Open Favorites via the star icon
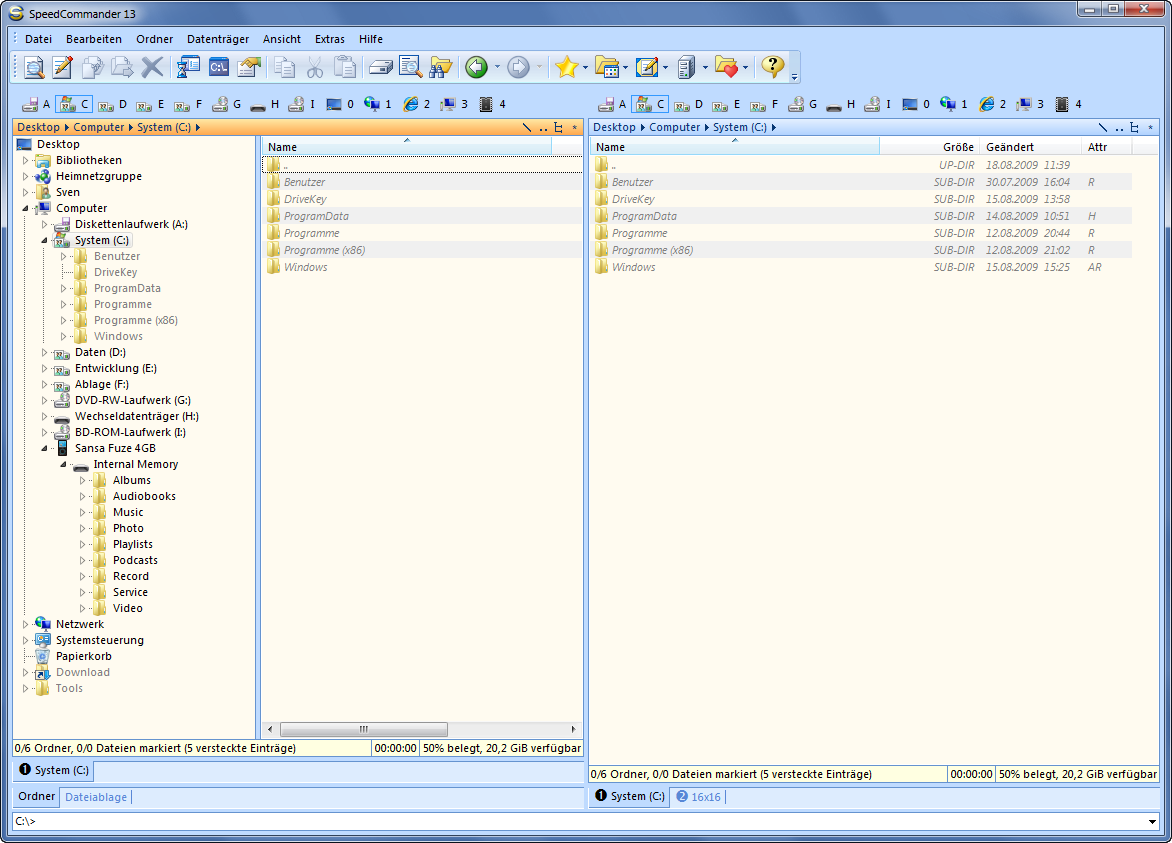The width and height of the screenshot is (1172, 843). pos(566,68)
